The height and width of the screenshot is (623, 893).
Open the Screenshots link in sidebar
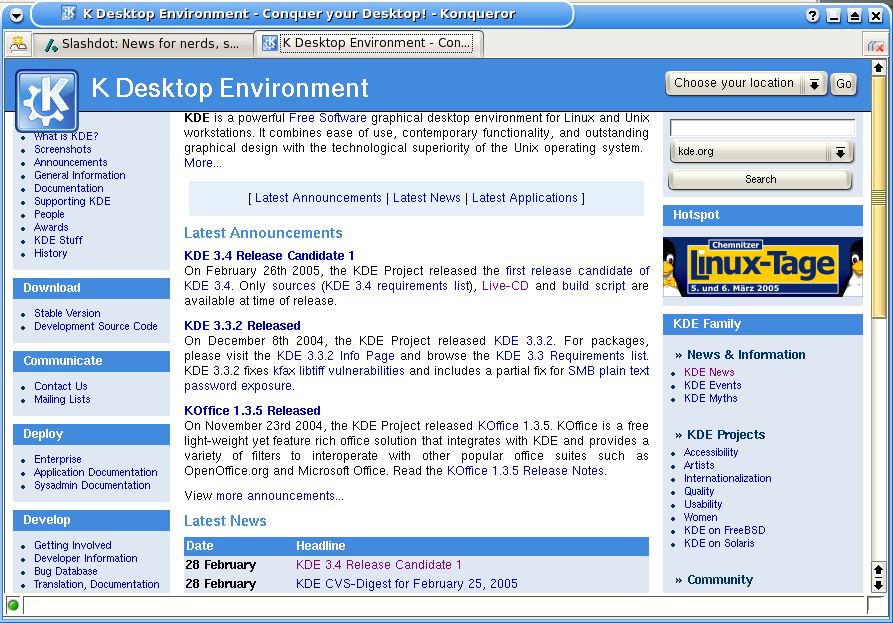[63, 149]
